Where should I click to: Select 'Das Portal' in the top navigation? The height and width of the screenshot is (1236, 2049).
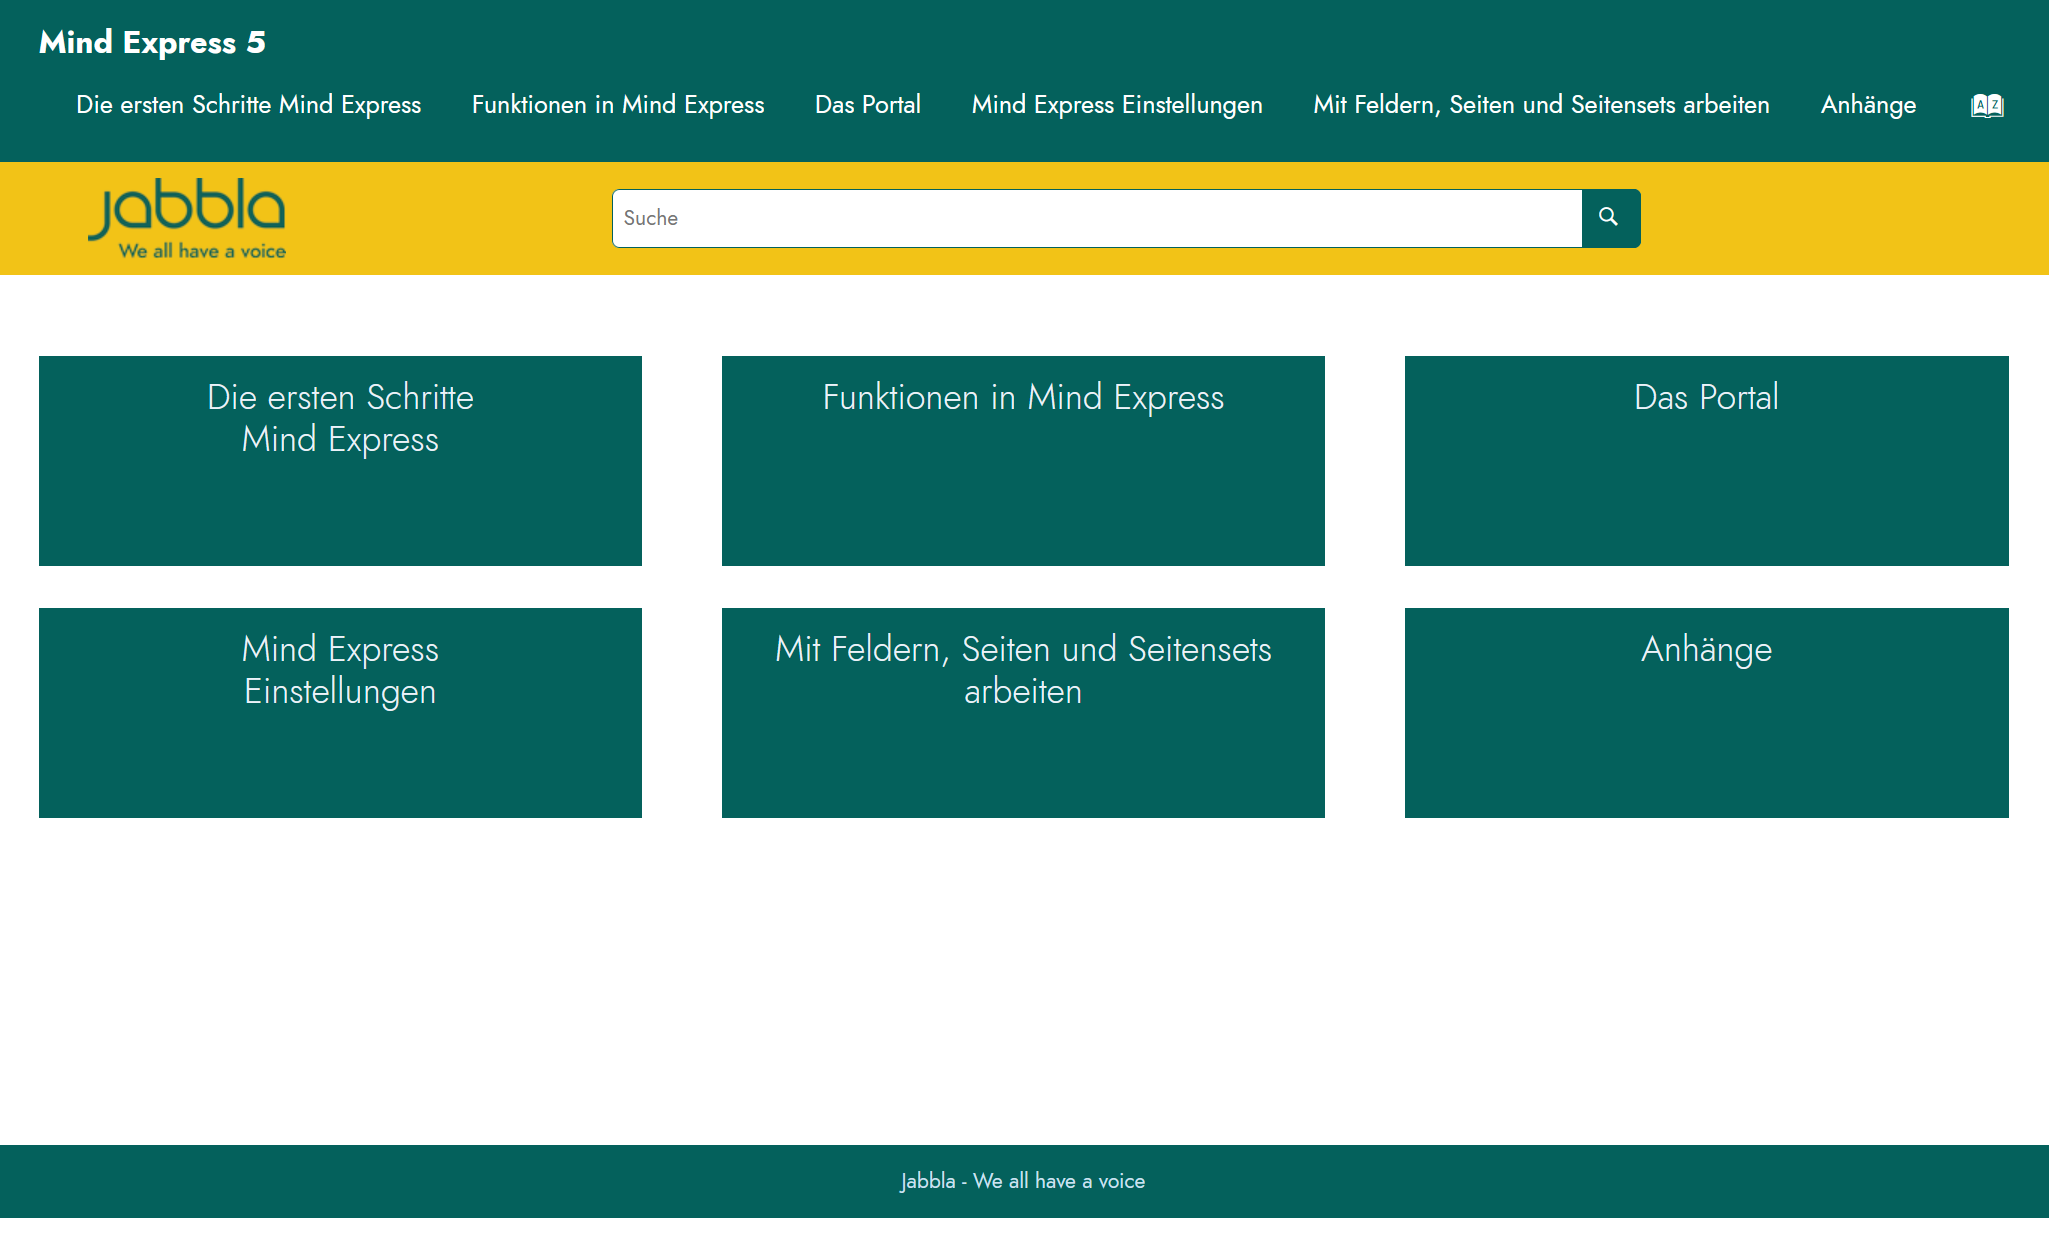[x=868, y=105]
